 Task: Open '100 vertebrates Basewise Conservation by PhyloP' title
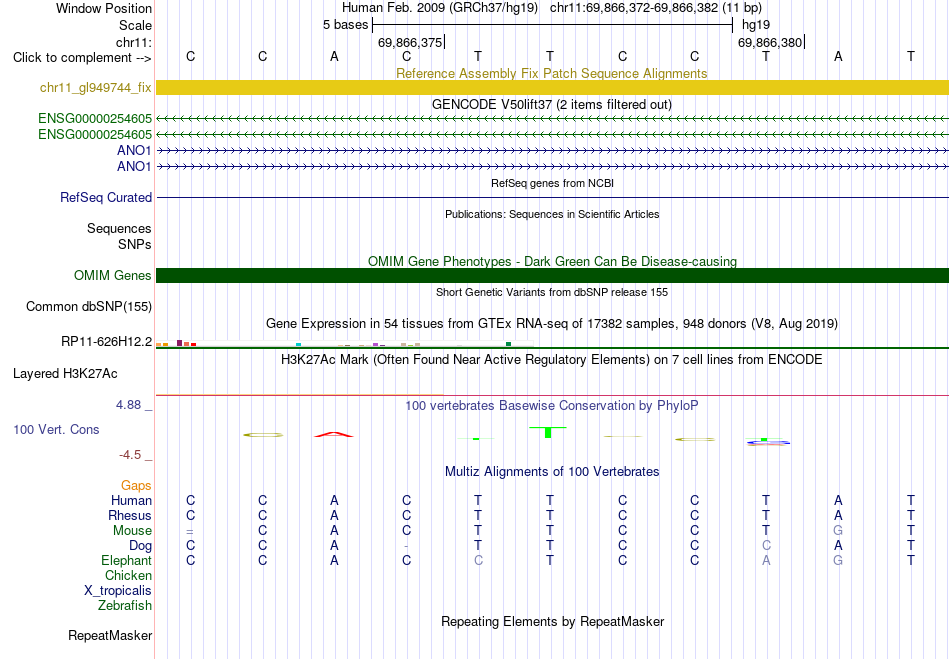tap(552, 406)
